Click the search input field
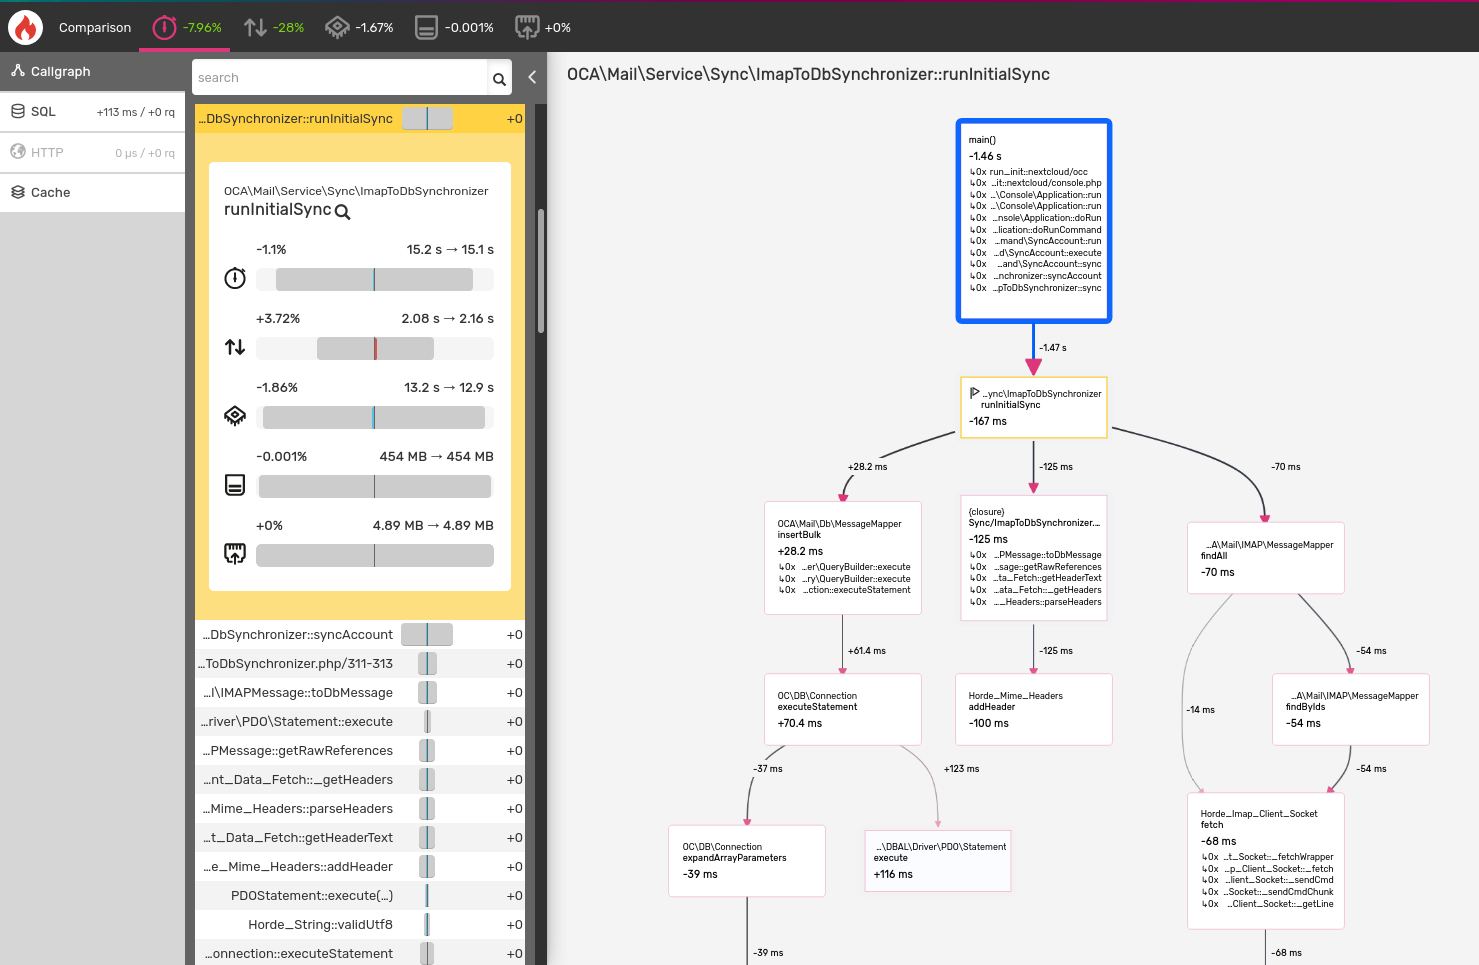1479x965 pixels. pos(339,78)
